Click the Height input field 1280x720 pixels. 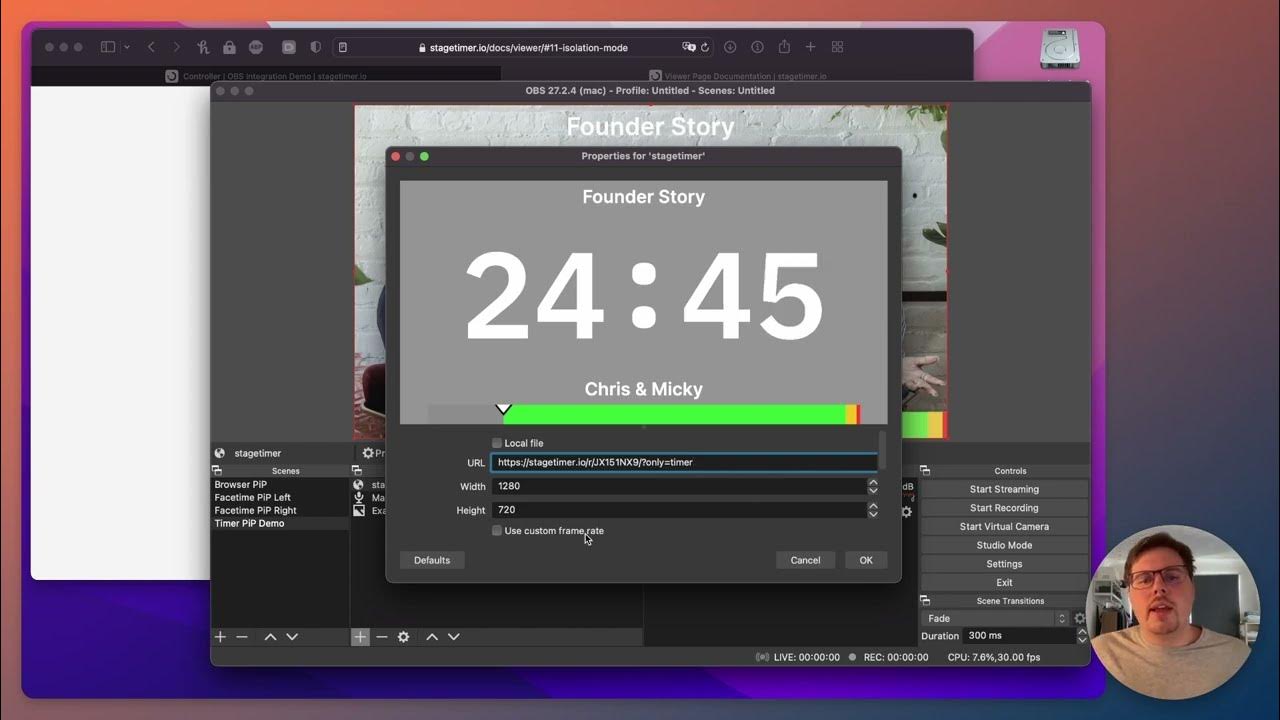679,510
